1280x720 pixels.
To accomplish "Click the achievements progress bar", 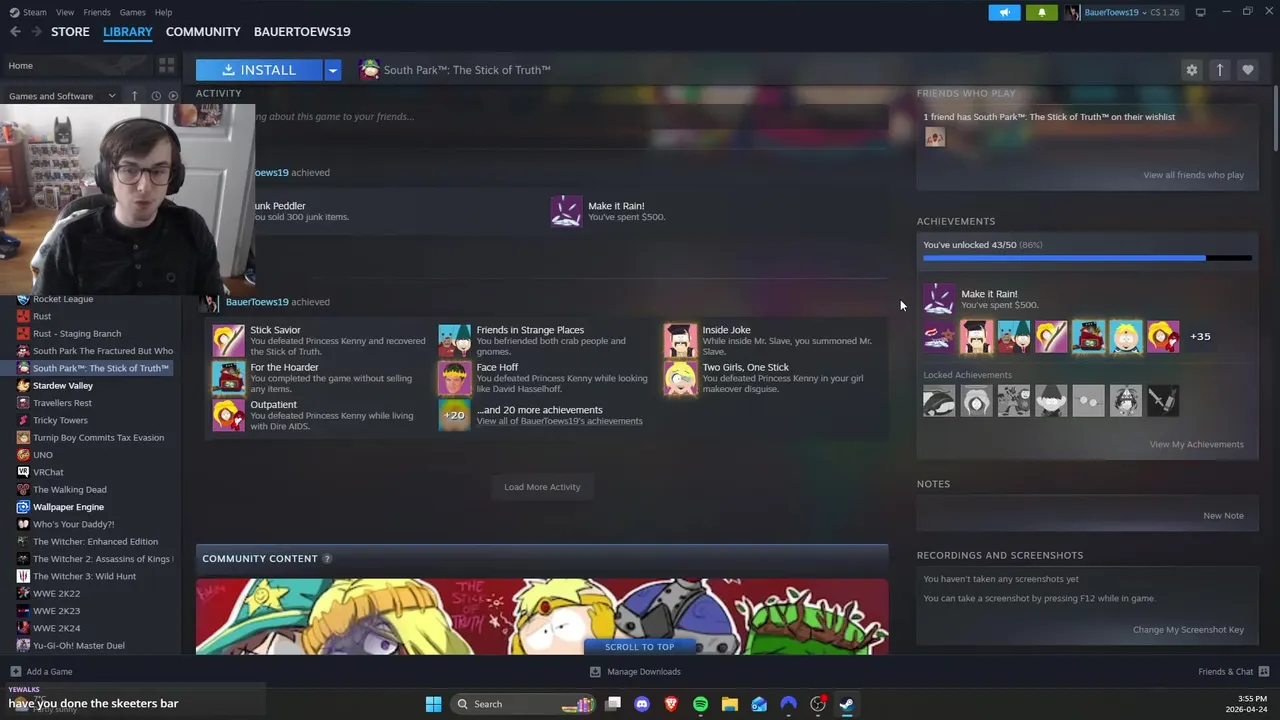I will tap(1087, 258).
